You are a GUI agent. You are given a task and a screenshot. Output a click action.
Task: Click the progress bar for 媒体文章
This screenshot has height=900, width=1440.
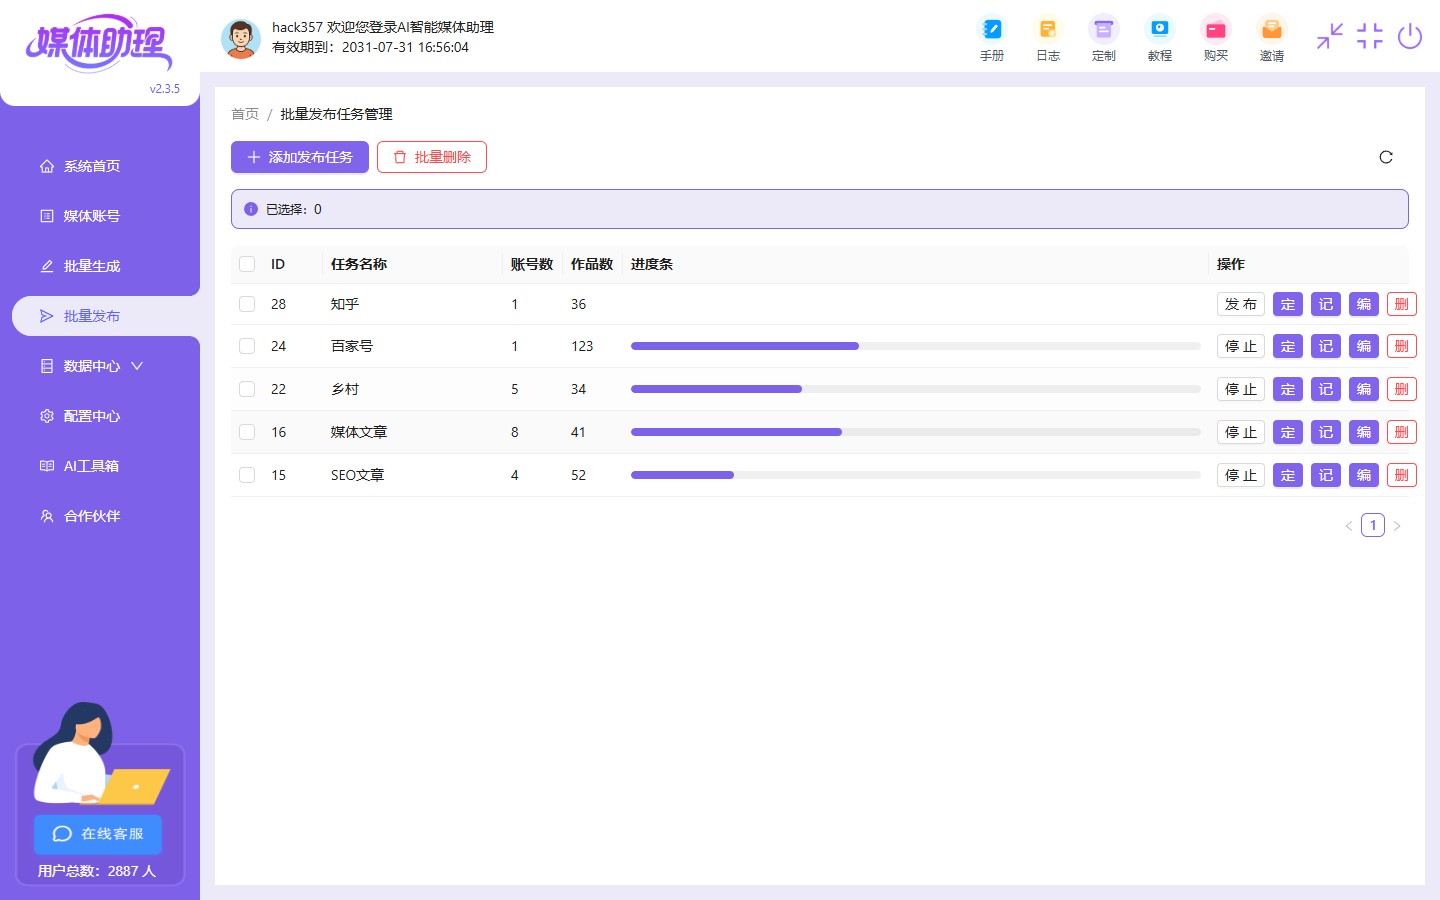915,432
